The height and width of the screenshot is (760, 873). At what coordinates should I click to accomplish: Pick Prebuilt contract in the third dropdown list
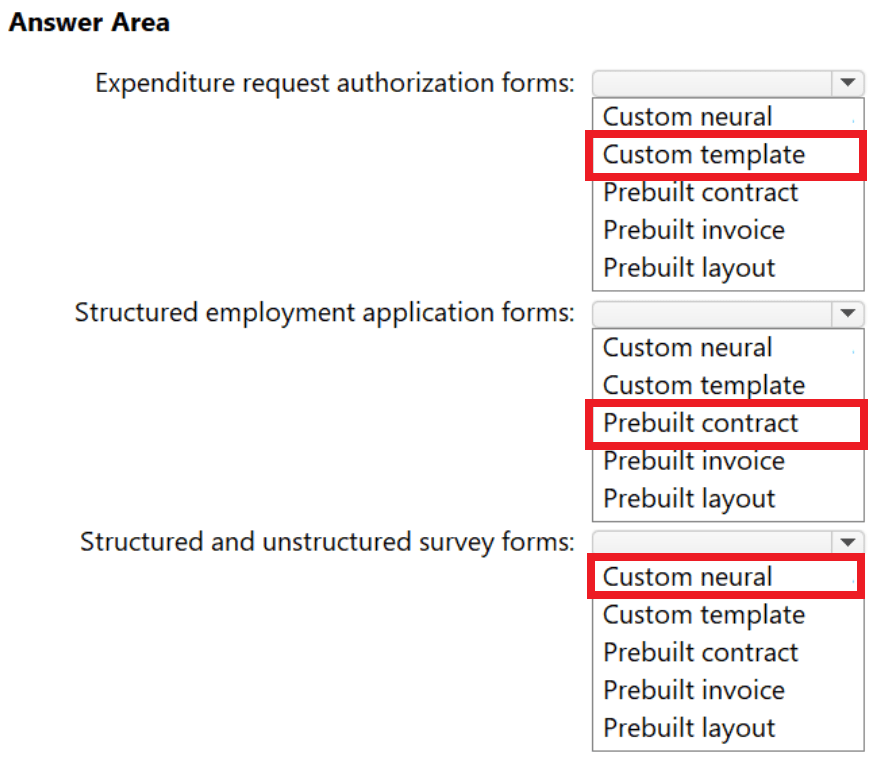[x=699, y=652]
